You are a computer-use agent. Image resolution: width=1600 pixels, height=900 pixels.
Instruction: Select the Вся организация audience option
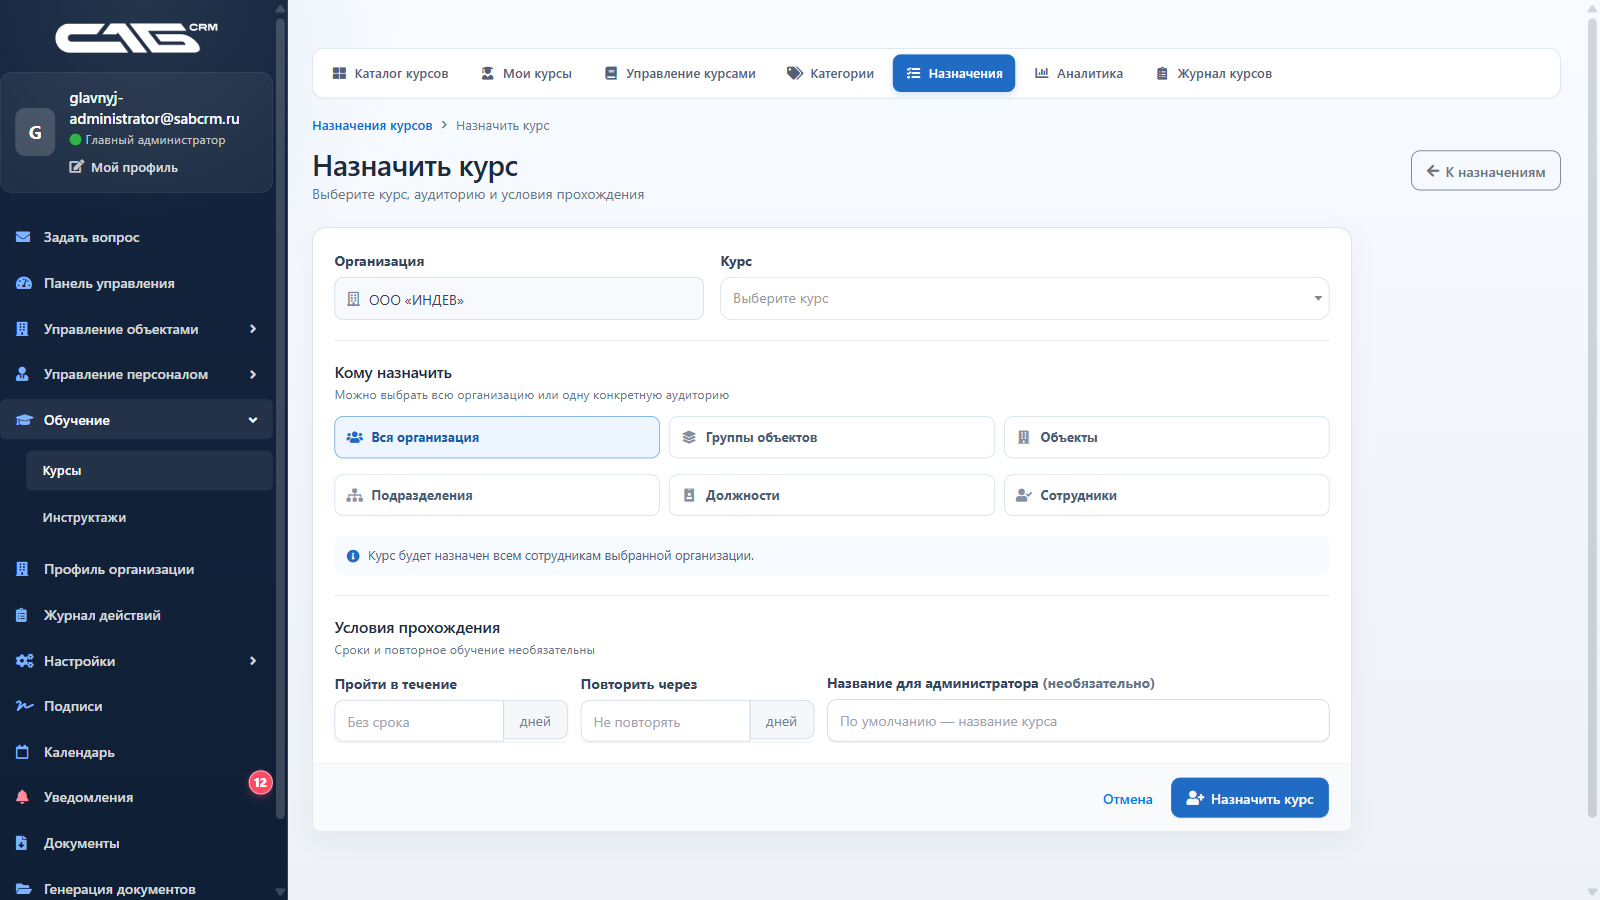497,437
